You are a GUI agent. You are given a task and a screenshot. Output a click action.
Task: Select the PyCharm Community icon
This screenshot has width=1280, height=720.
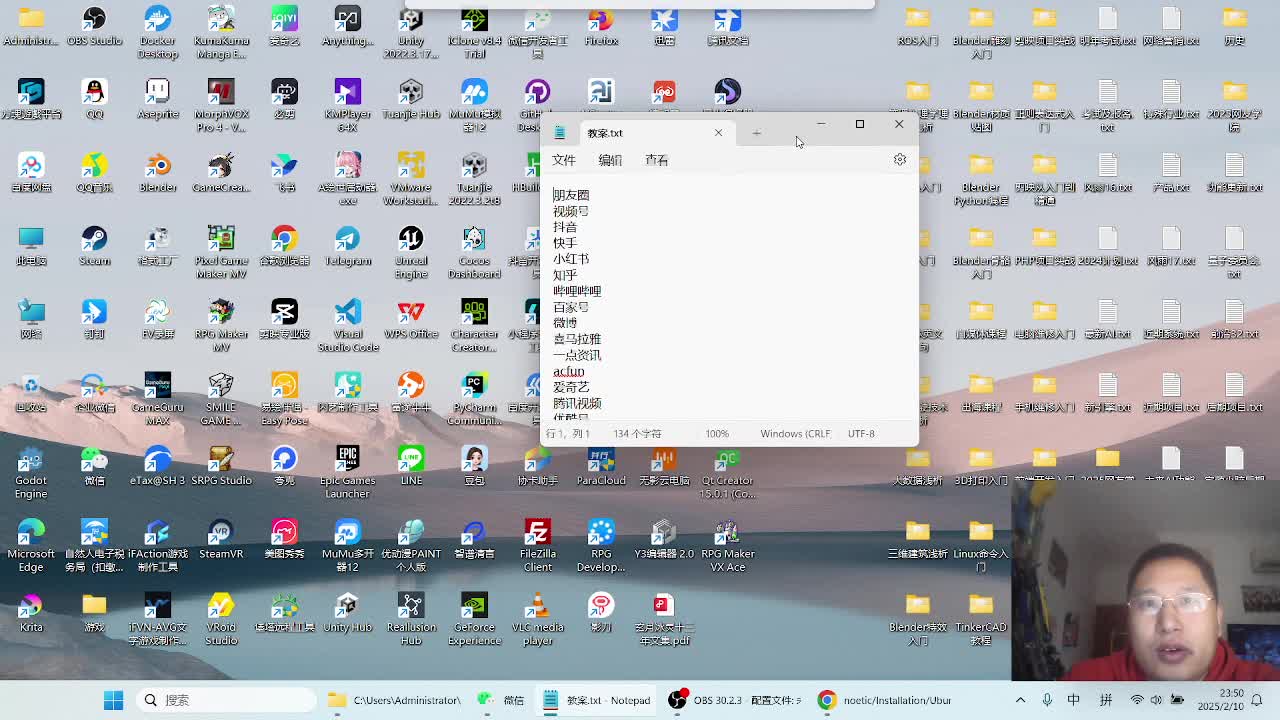tap(474, 398)
